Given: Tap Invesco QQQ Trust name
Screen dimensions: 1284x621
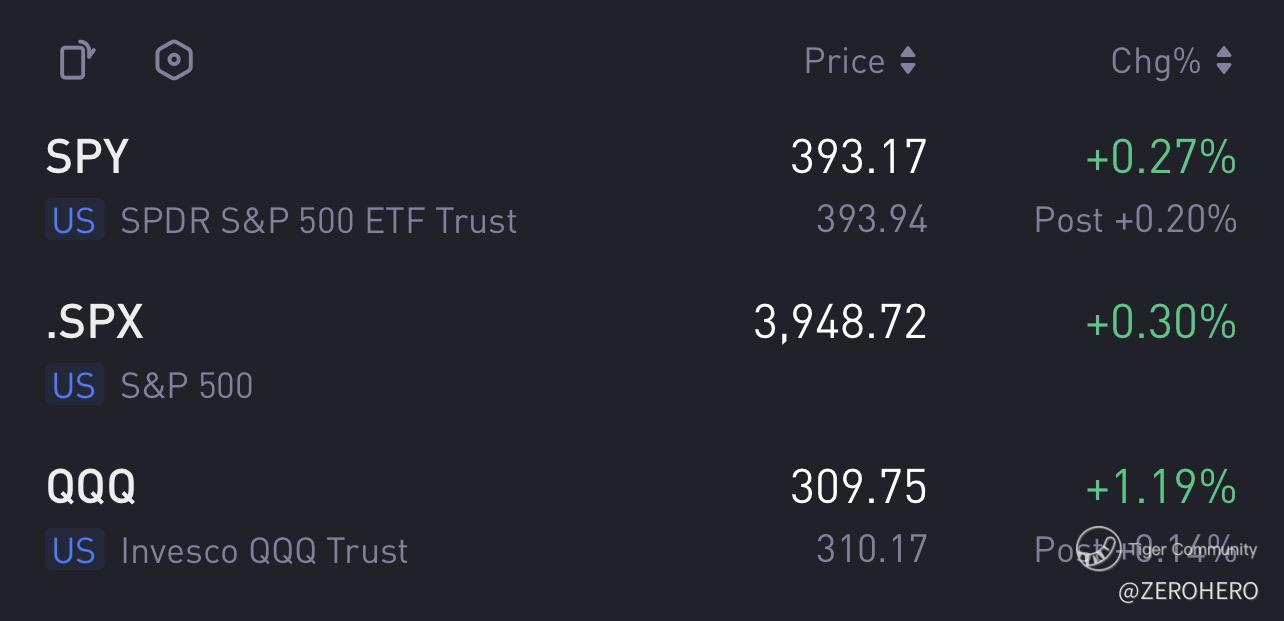Looking at the screenshot, I should (264, 551).
